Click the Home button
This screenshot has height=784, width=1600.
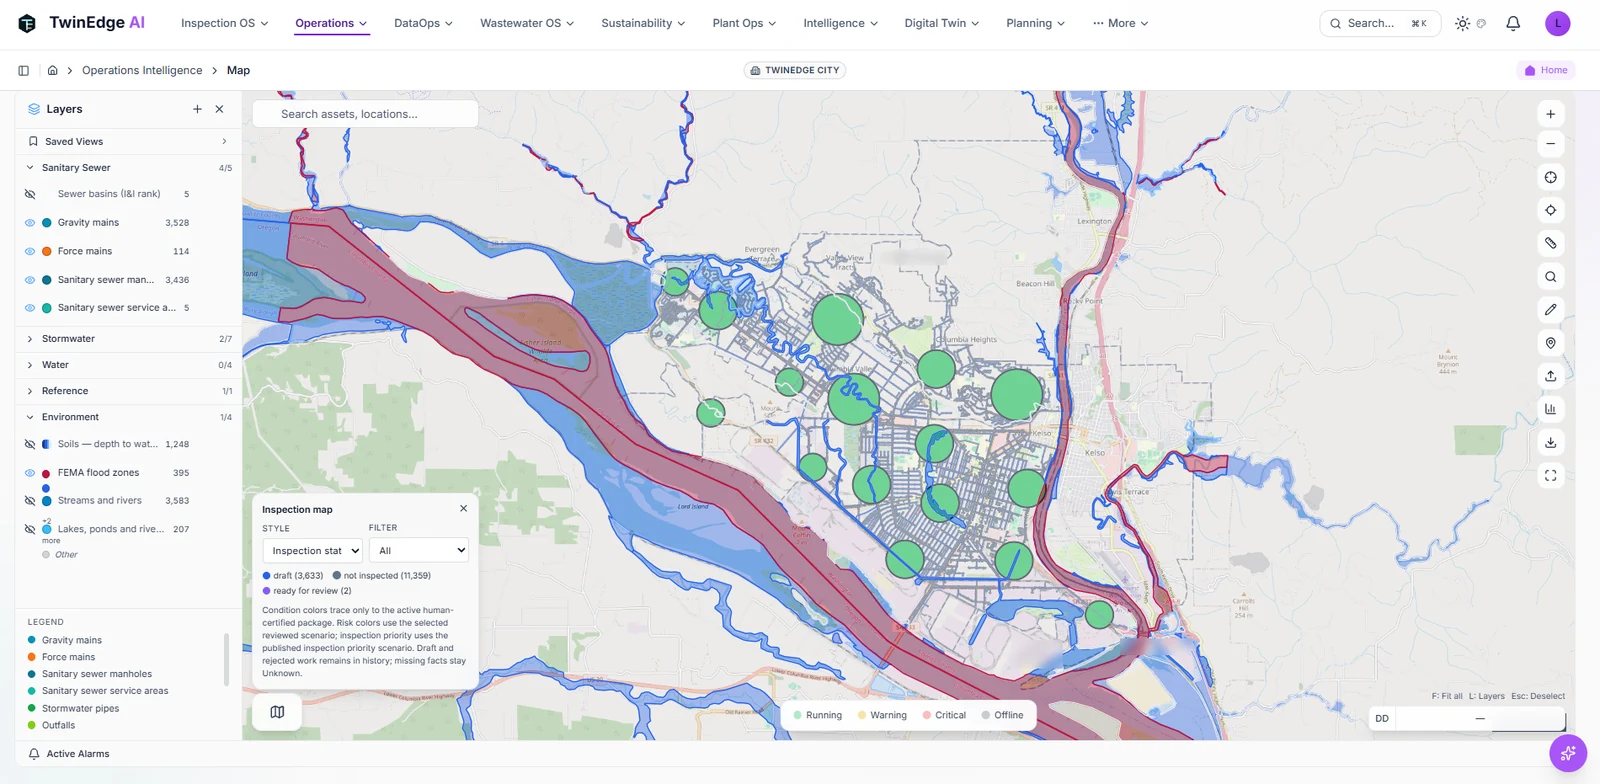coord(1546,70)
